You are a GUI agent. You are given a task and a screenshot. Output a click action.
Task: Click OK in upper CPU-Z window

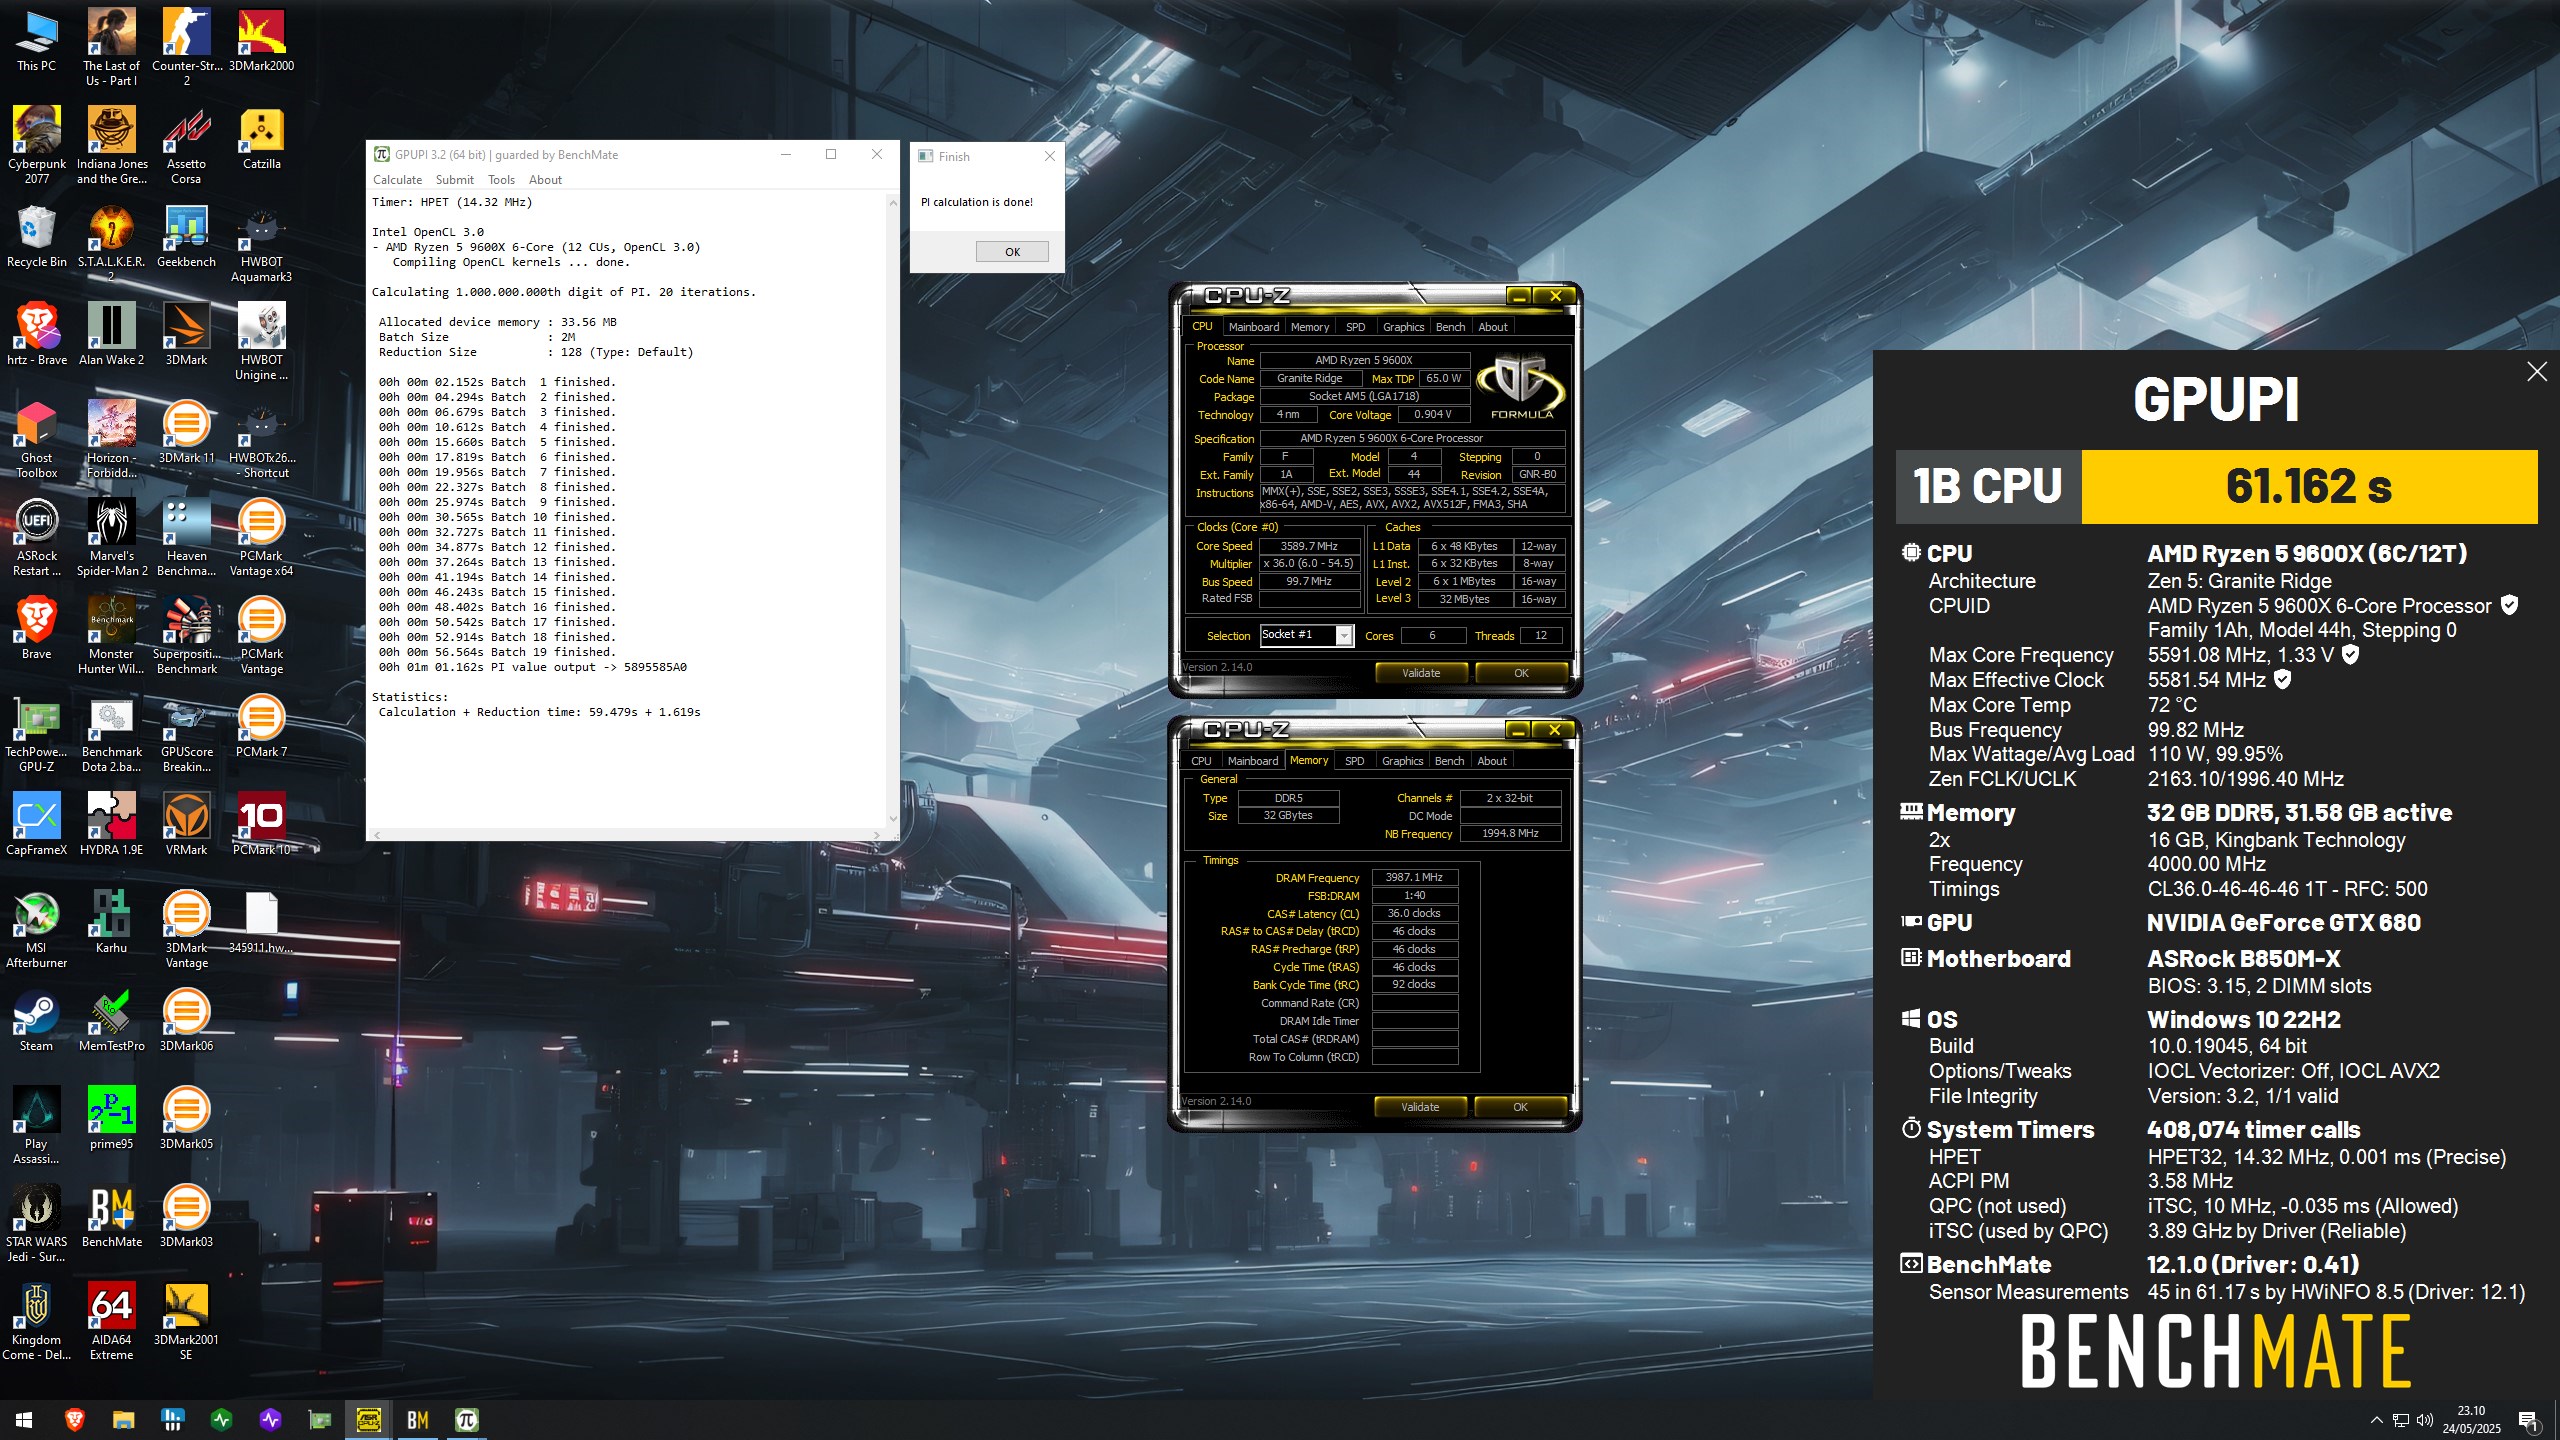1520,673
